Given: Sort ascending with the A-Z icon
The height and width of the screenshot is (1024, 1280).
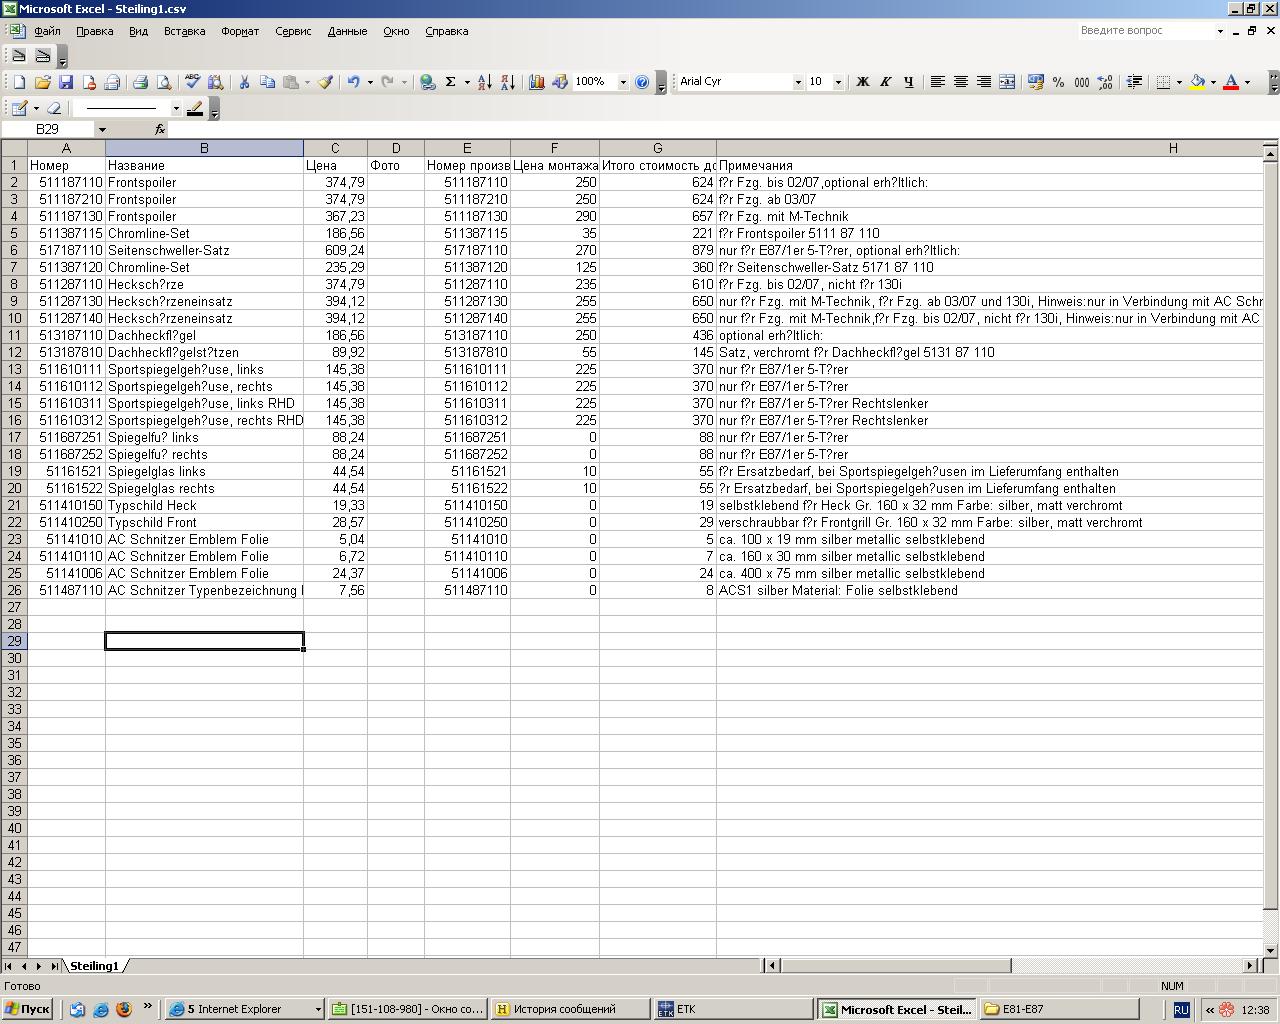Looking at the screenshot, I should pyautogui.click(x=484, y=82).
